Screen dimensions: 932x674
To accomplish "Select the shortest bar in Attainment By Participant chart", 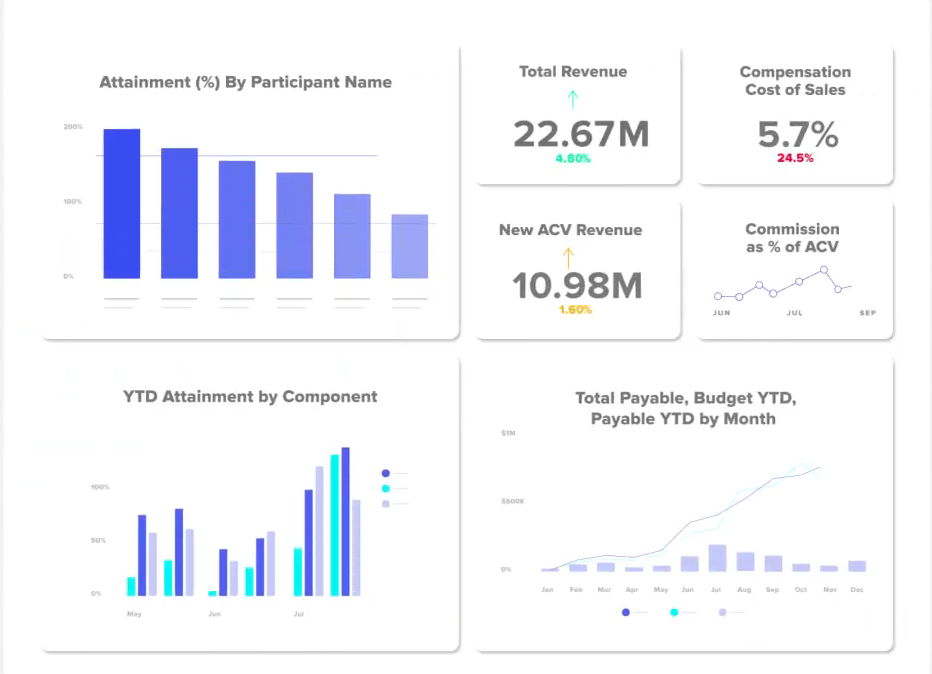I will click(x=410, y=246).
